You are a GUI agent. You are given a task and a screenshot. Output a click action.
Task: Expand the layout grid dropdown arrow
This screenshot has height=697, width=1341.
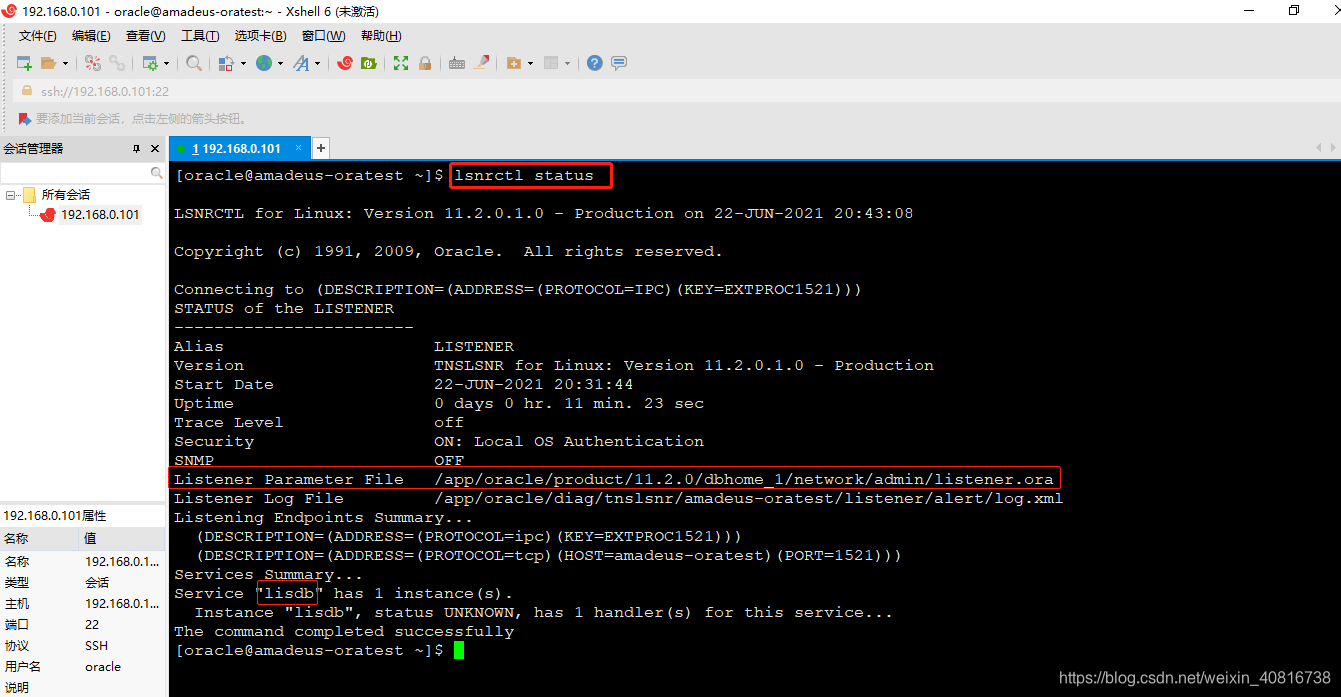[x=567, y=63]
